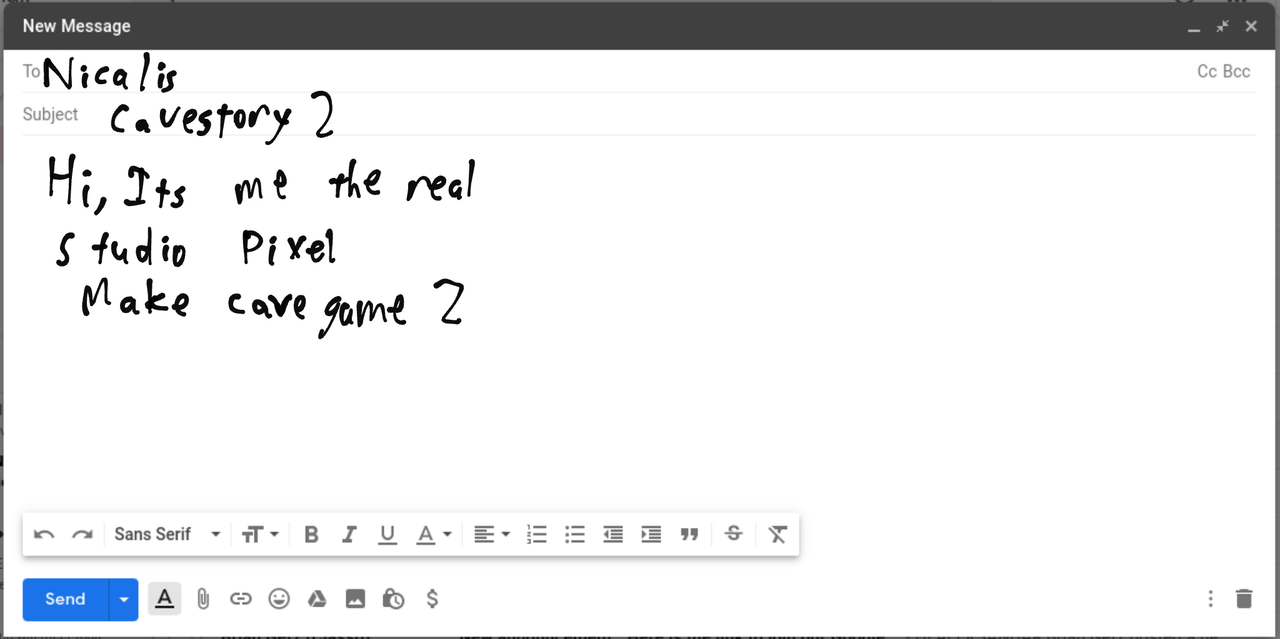Exit full-screen compose view
The height and width of the screenshot is (639, 1280).
pos(1222,27)
